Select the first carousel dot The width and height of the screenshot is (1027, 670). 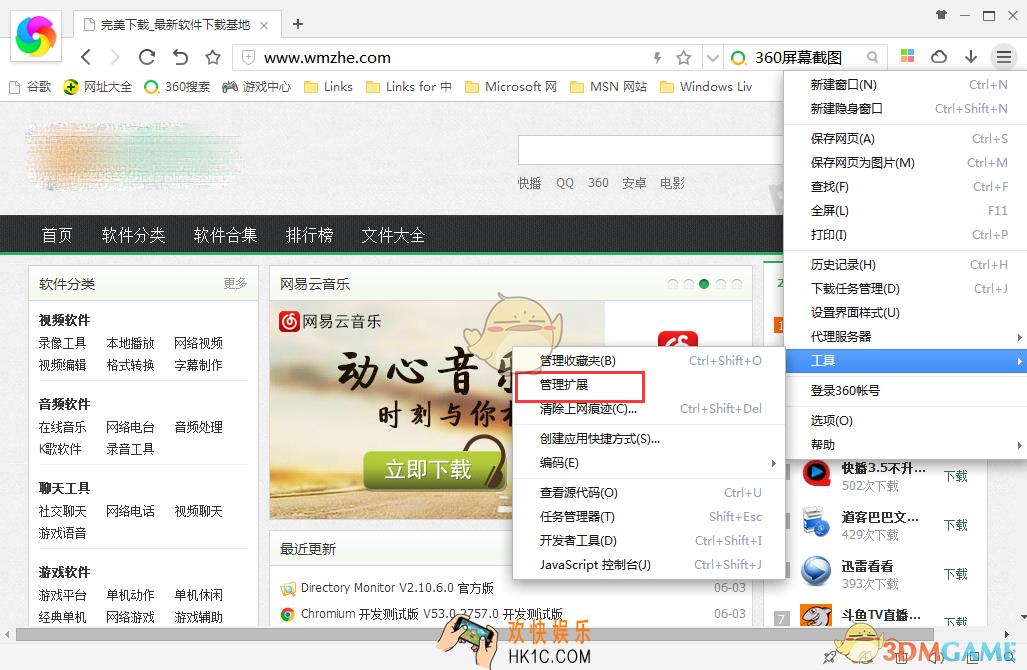coord(673,284)
